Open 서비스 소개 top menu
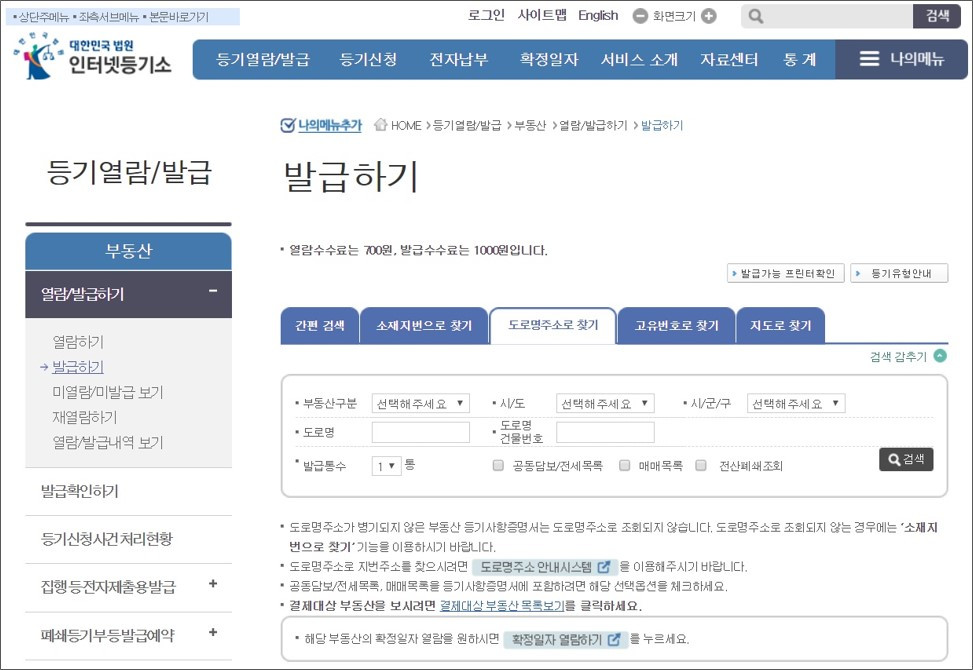This screenshot has height=670, width=973. coord(639,60)
